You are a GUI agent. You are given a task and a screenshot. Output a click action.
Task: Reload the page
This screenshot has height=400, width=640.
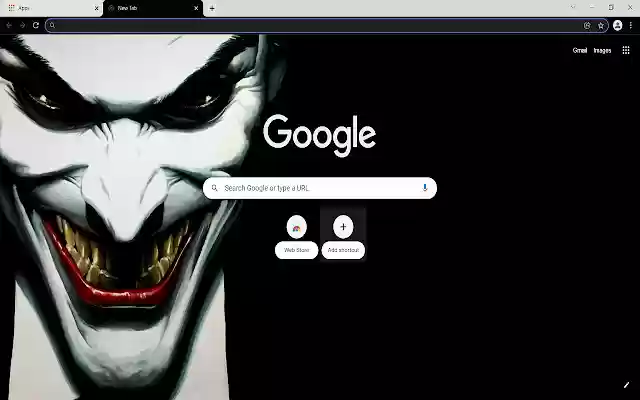coord(36,25)
